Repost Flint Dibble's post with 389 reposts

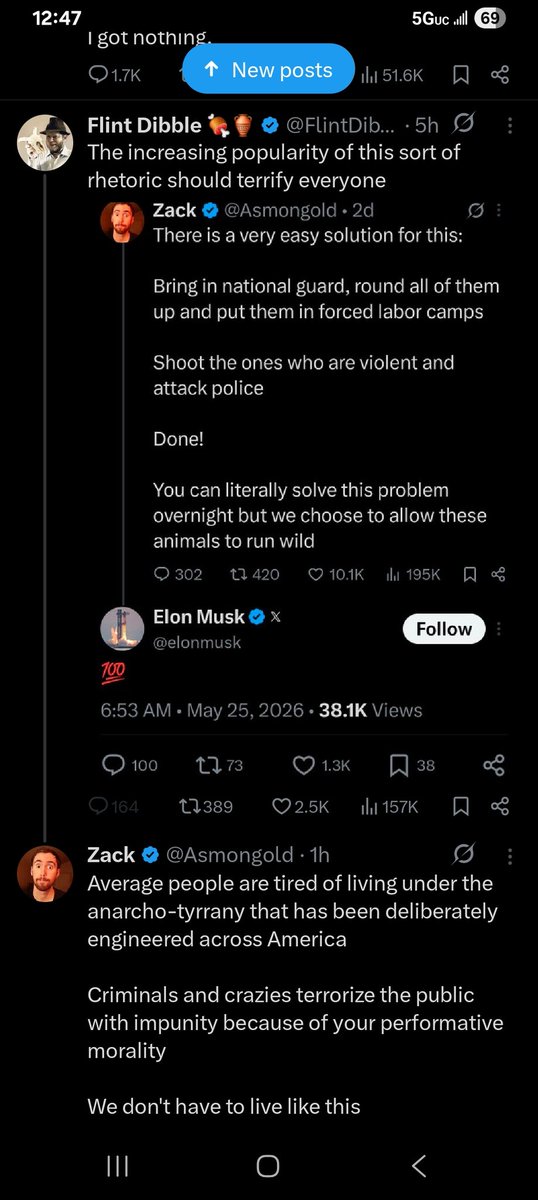click(x=205, y=806)
